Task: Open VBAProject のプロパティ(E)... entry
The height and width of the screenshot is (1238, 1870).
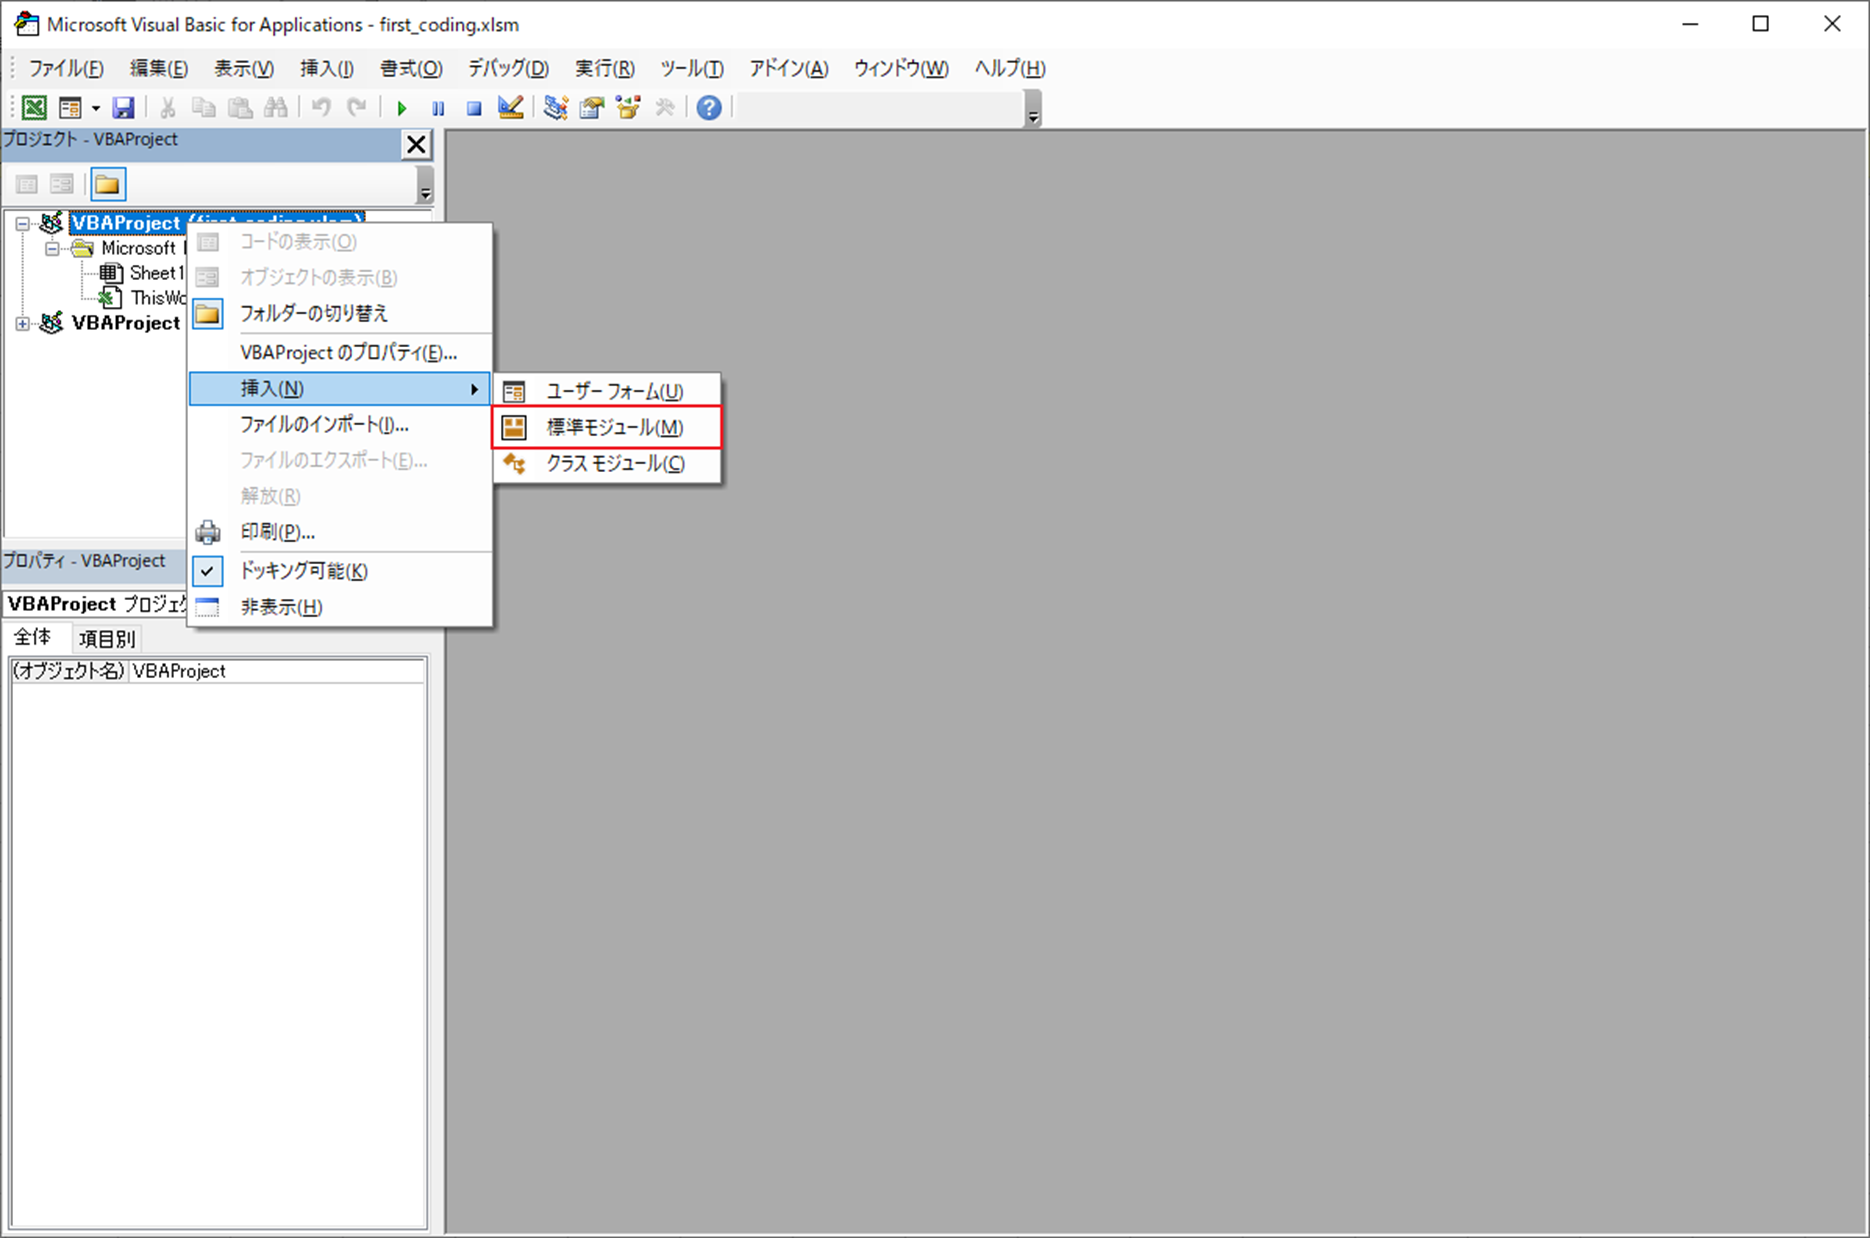Action: [340, 353]
